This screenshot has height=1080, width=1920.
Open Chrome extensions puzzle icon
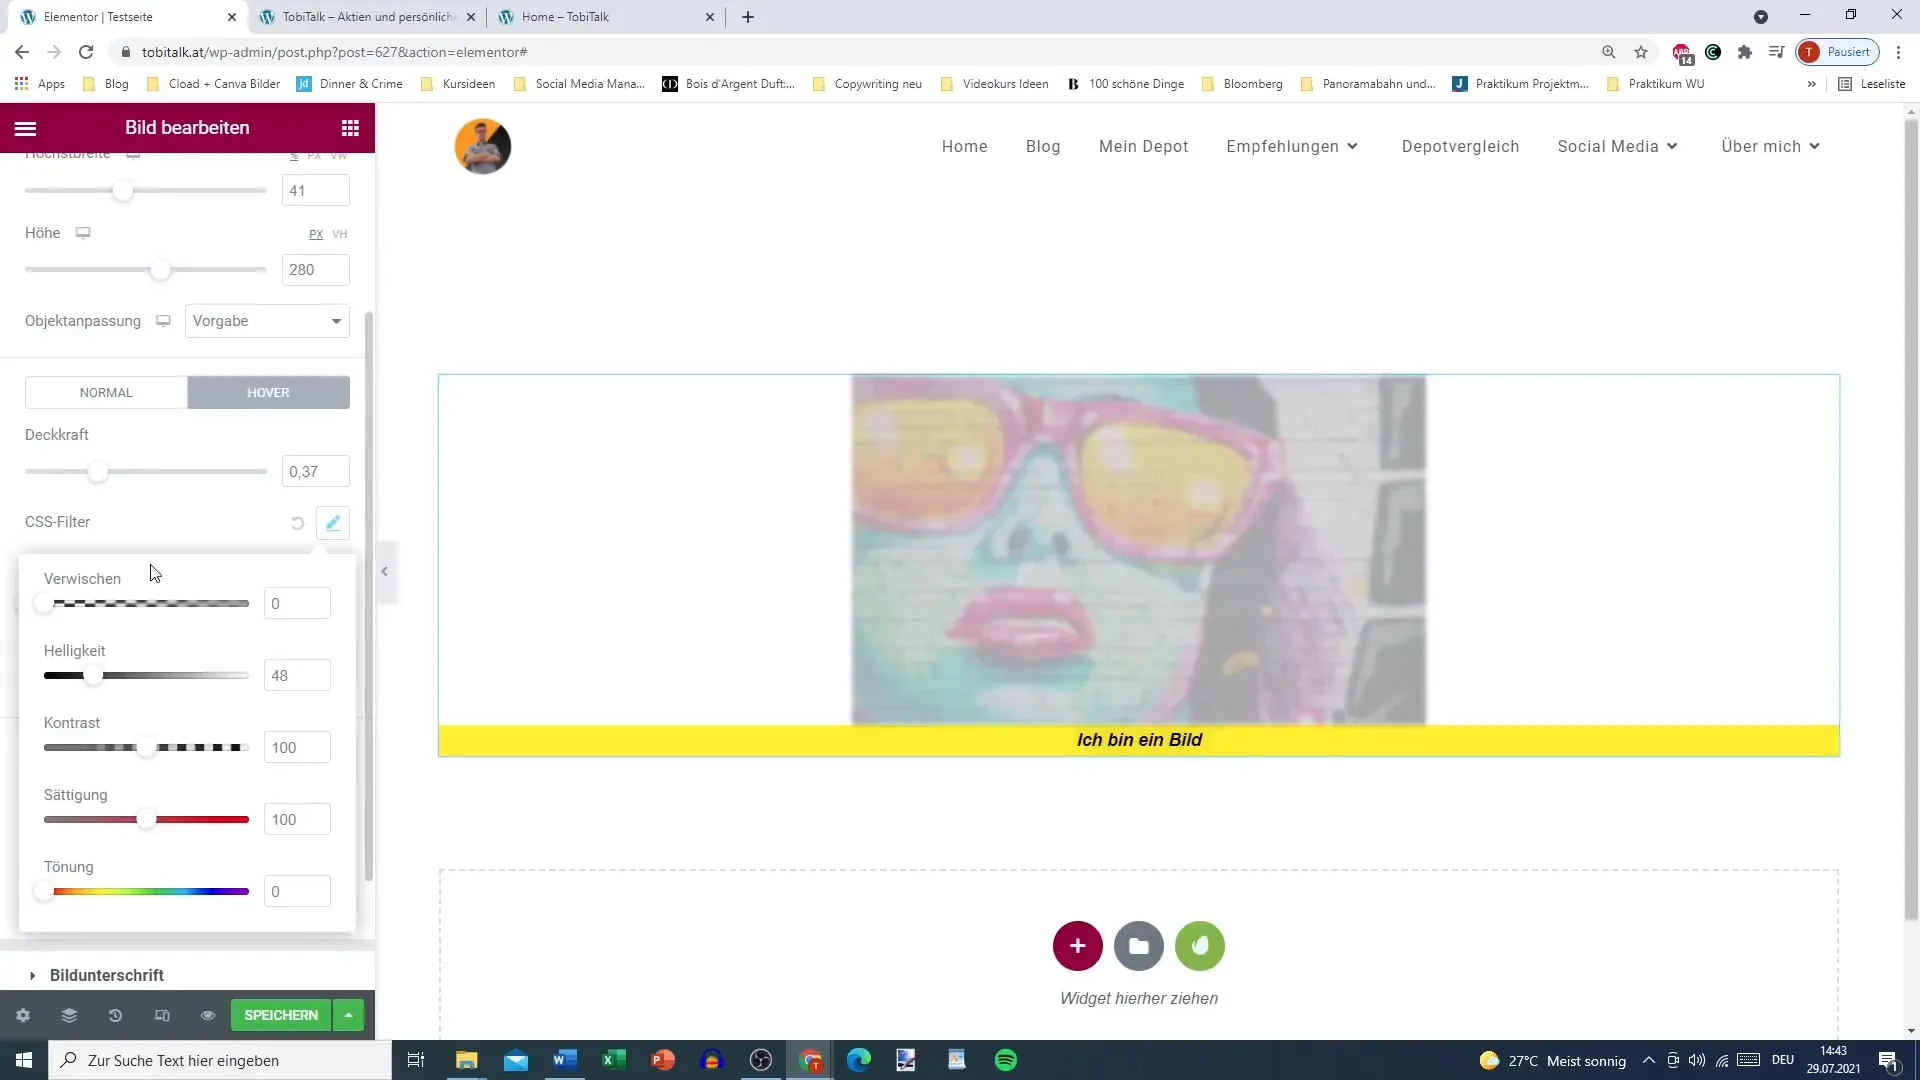tap(1745, 52)
